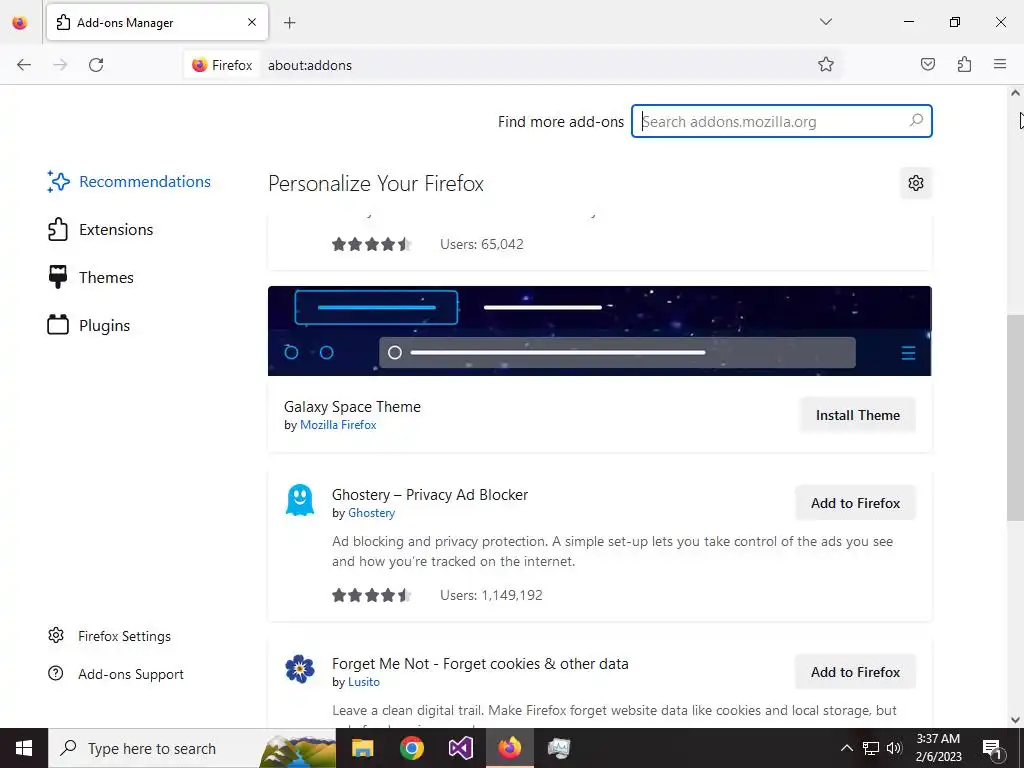Image resolution: width=1024 pixels, height=768 pixels.
Task: Reload the about:addons page
Action: click(96, 65)
